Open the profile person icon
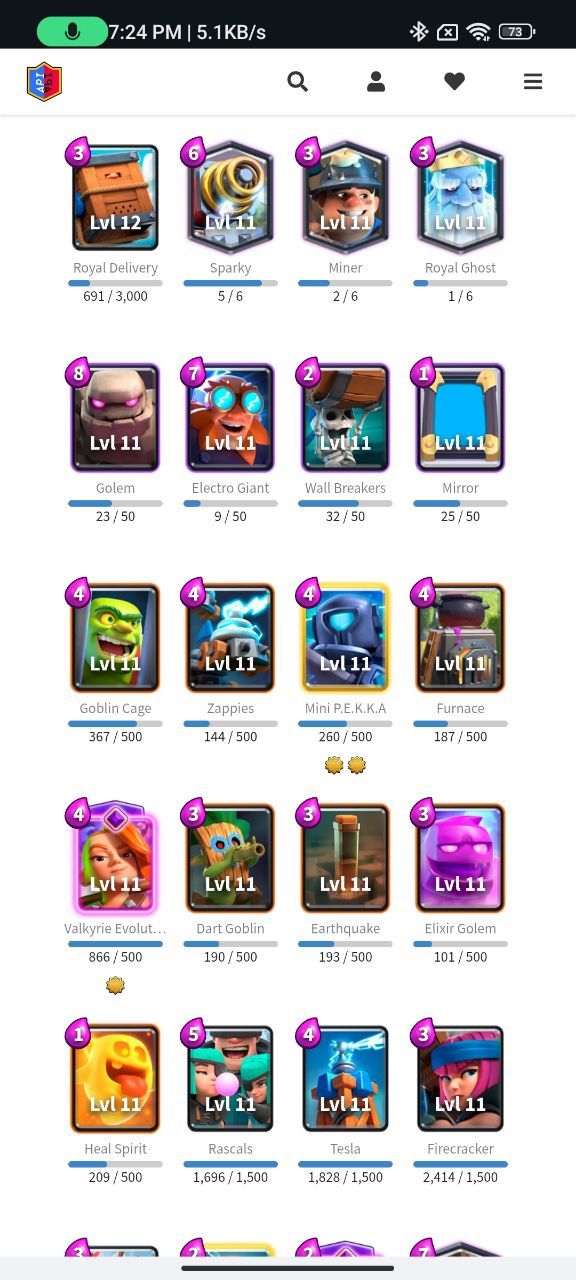Viewport: 576px width, 1280px height. click(x=376, y=82)
